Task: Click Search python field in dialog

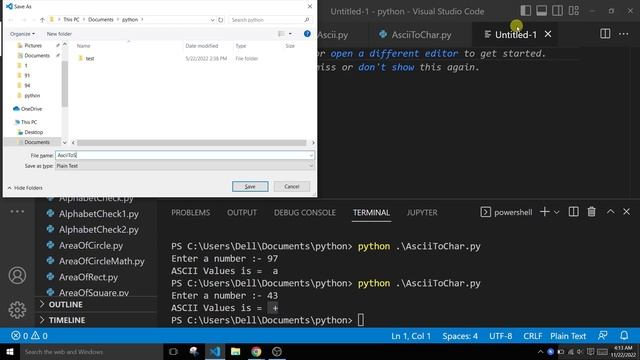Action: [x=269, y=20]
